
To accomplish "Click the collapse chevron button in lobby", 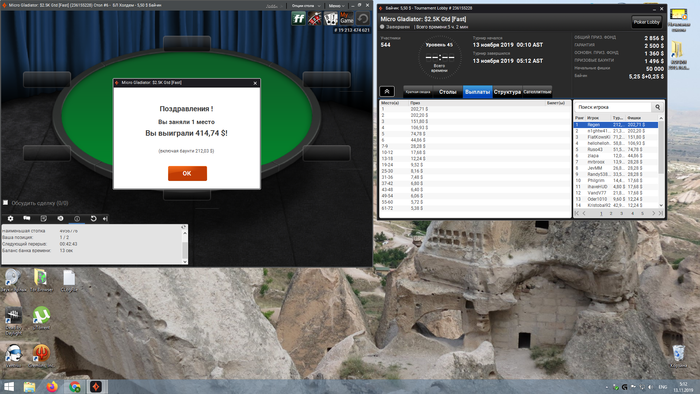I will (387, 91).
